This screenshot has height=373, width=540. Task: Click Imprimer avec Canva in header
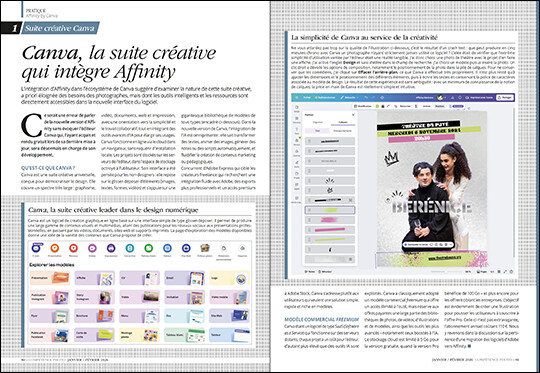(x=480, y=97)
